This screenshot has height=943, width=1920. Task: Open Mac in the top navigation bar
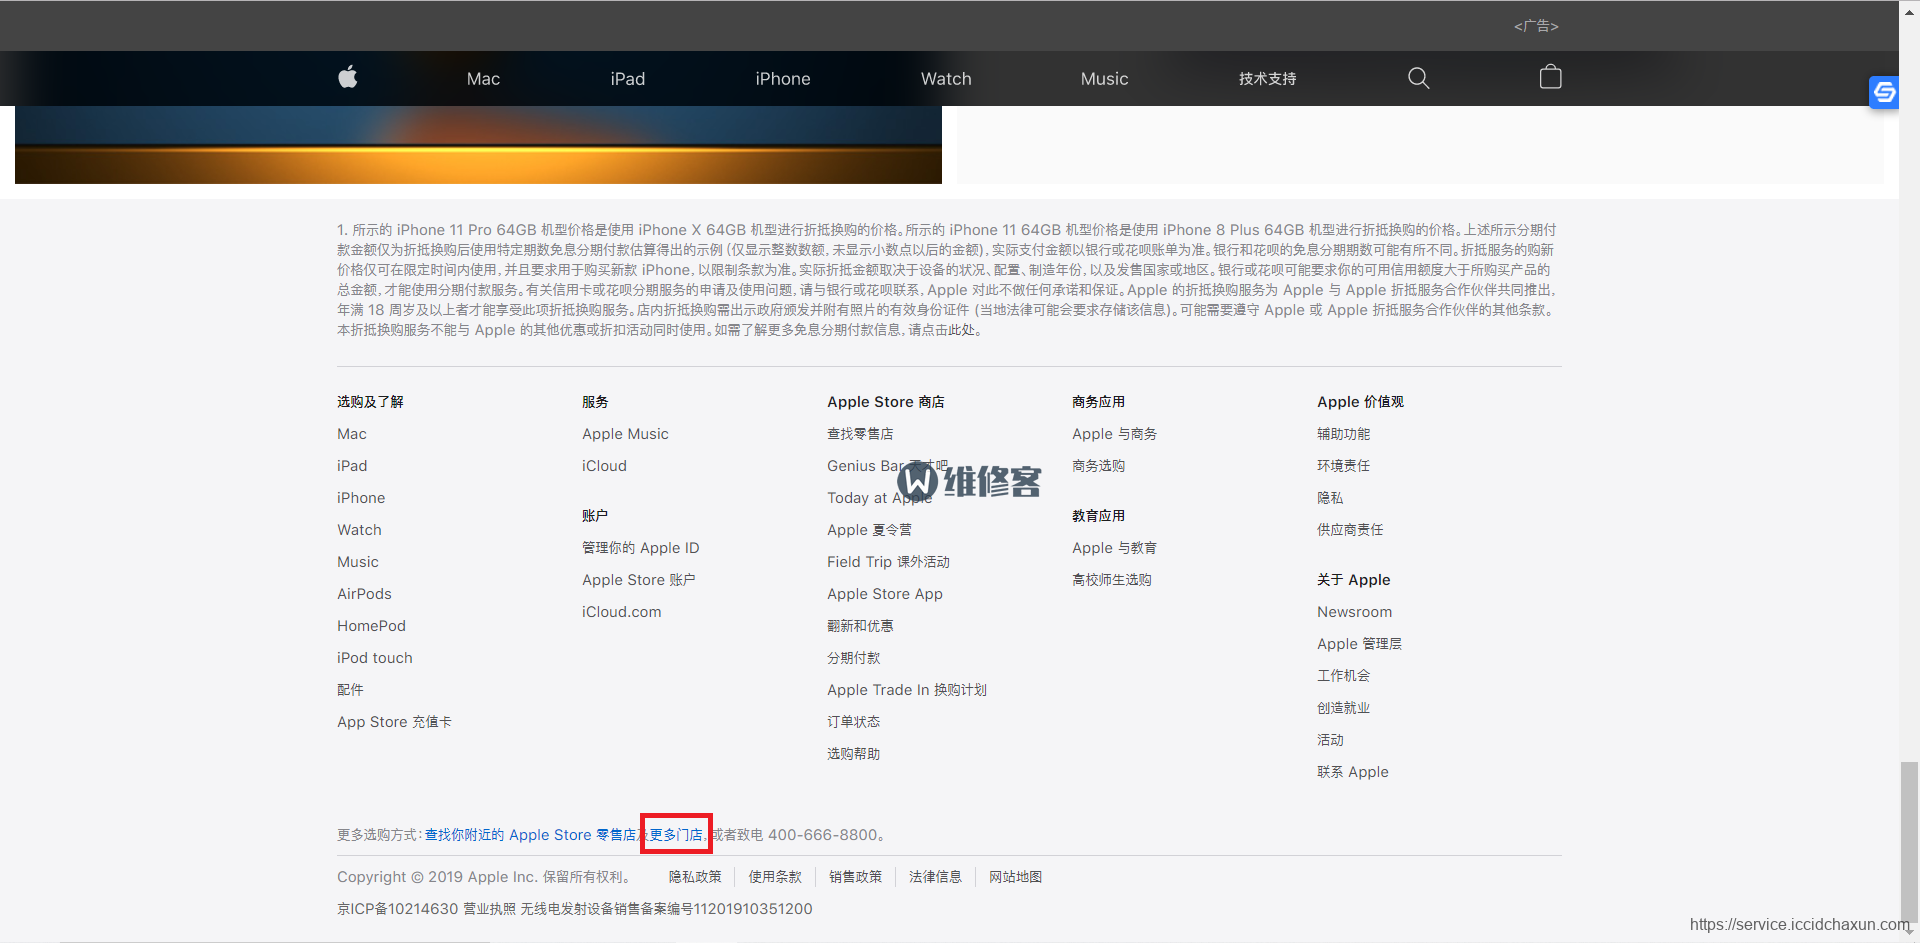click(483, 79)
